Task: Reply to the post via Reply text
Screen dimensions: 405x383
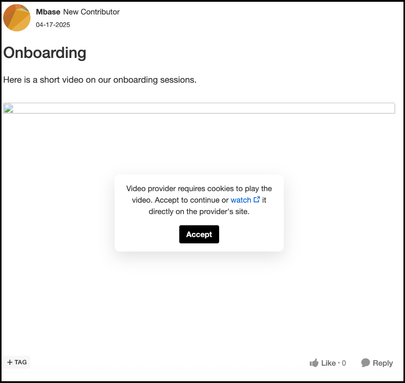Action: click(x=383, y=363)
